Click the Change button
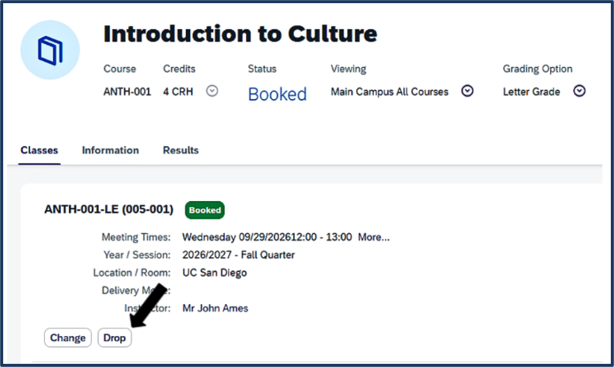 pos(68,338)
